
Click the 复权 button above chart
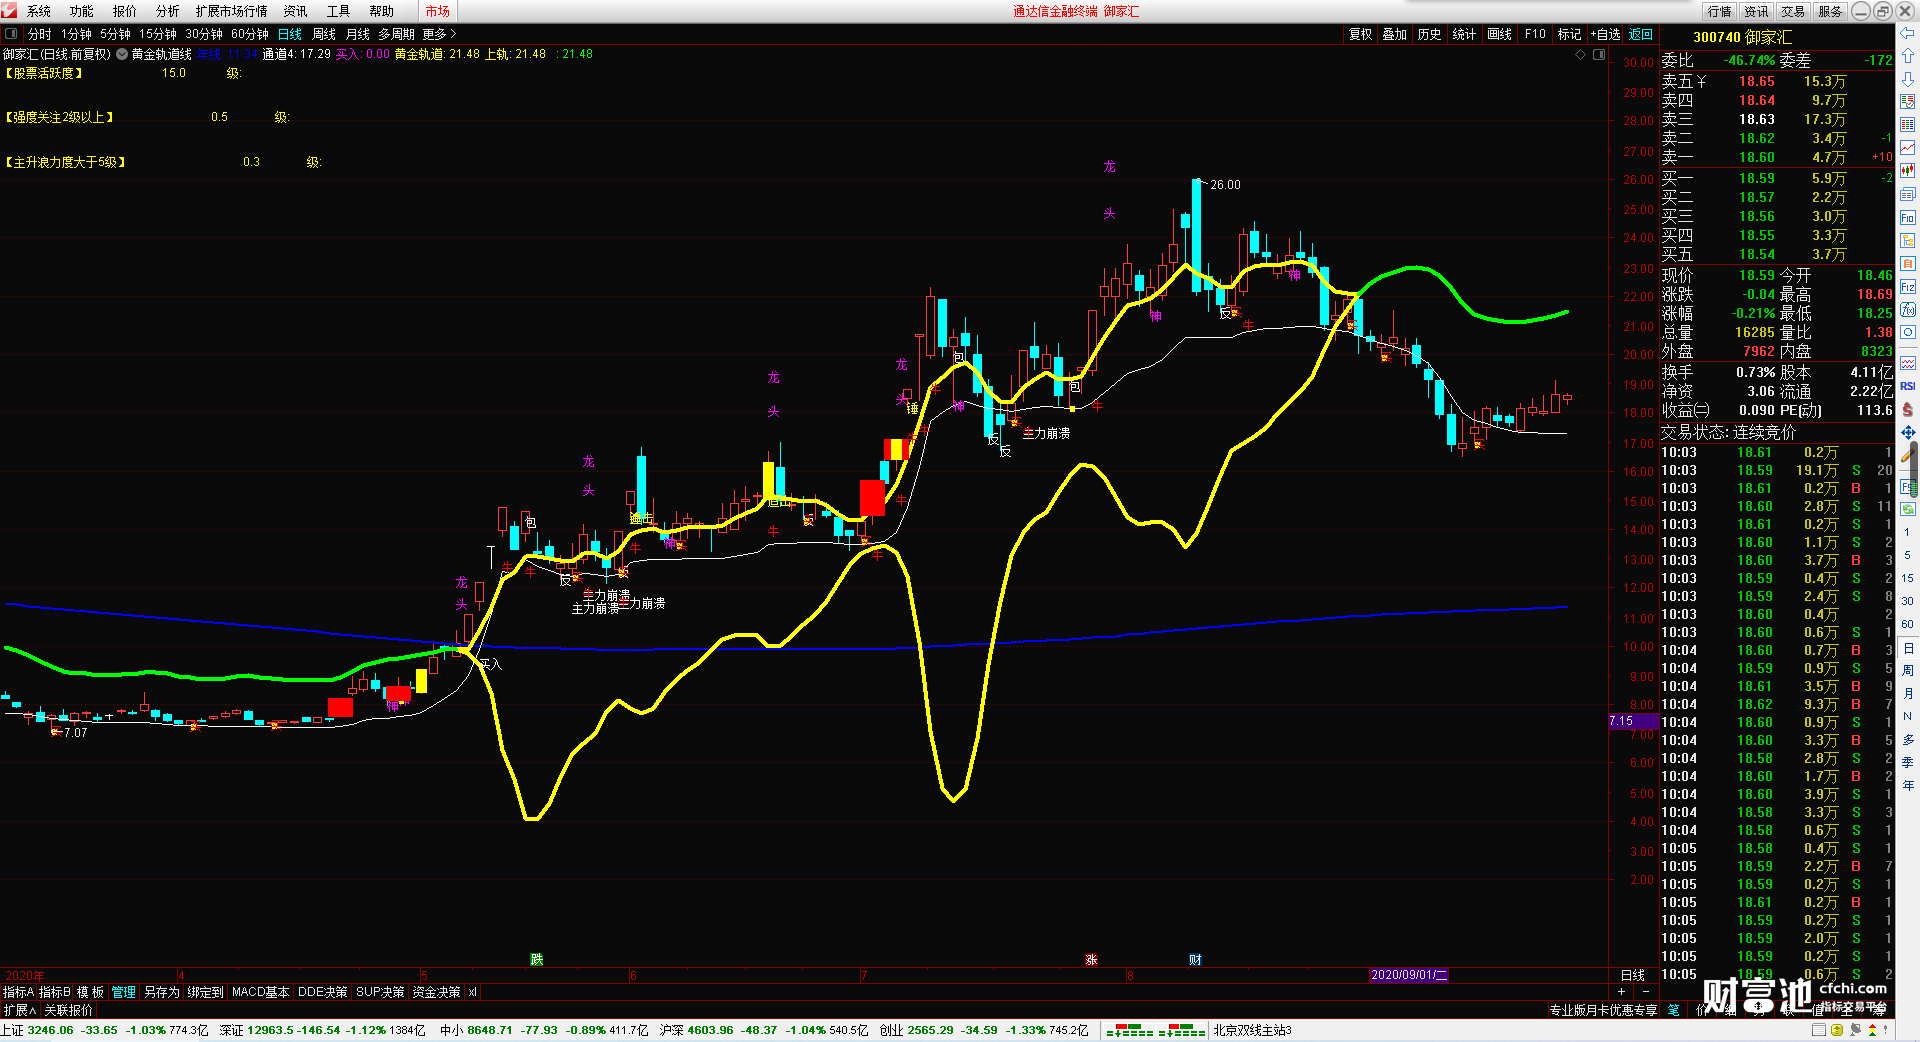tap(1361, 34)
